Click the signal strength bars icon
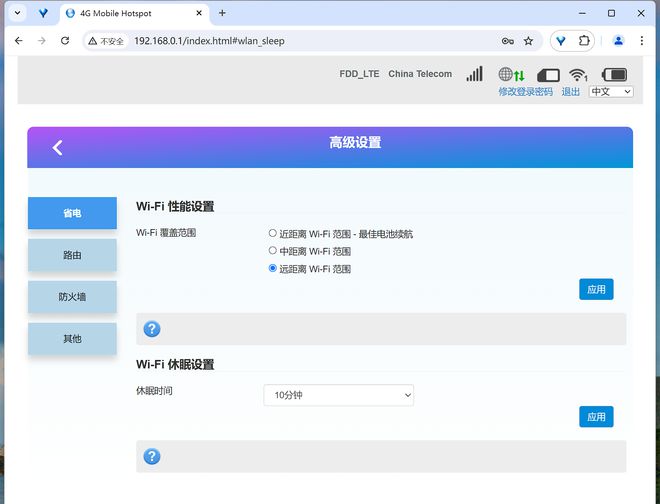The width and height of the screenshot is (660, 504). pos(474,74)
